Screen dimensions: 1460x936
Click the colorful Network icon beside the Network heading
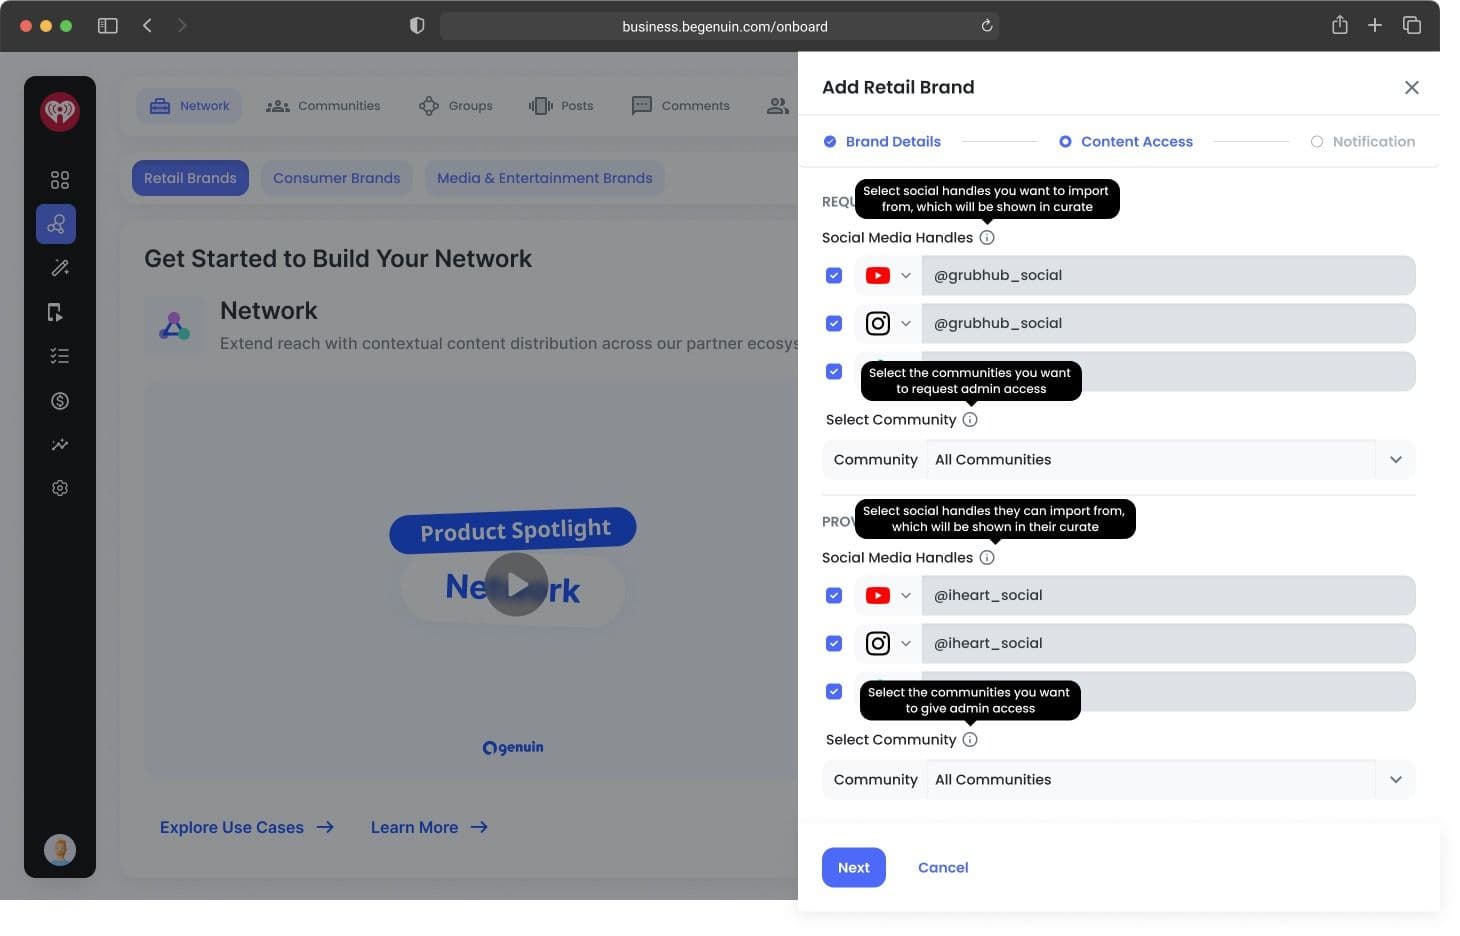[174, 326]
